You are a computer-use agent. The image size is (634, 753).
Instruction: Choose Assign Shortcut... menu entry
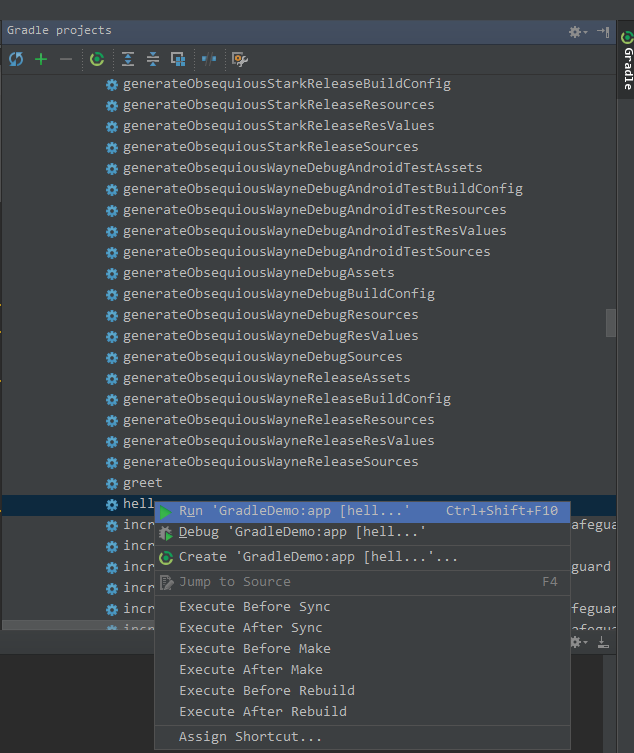point(362,737)
